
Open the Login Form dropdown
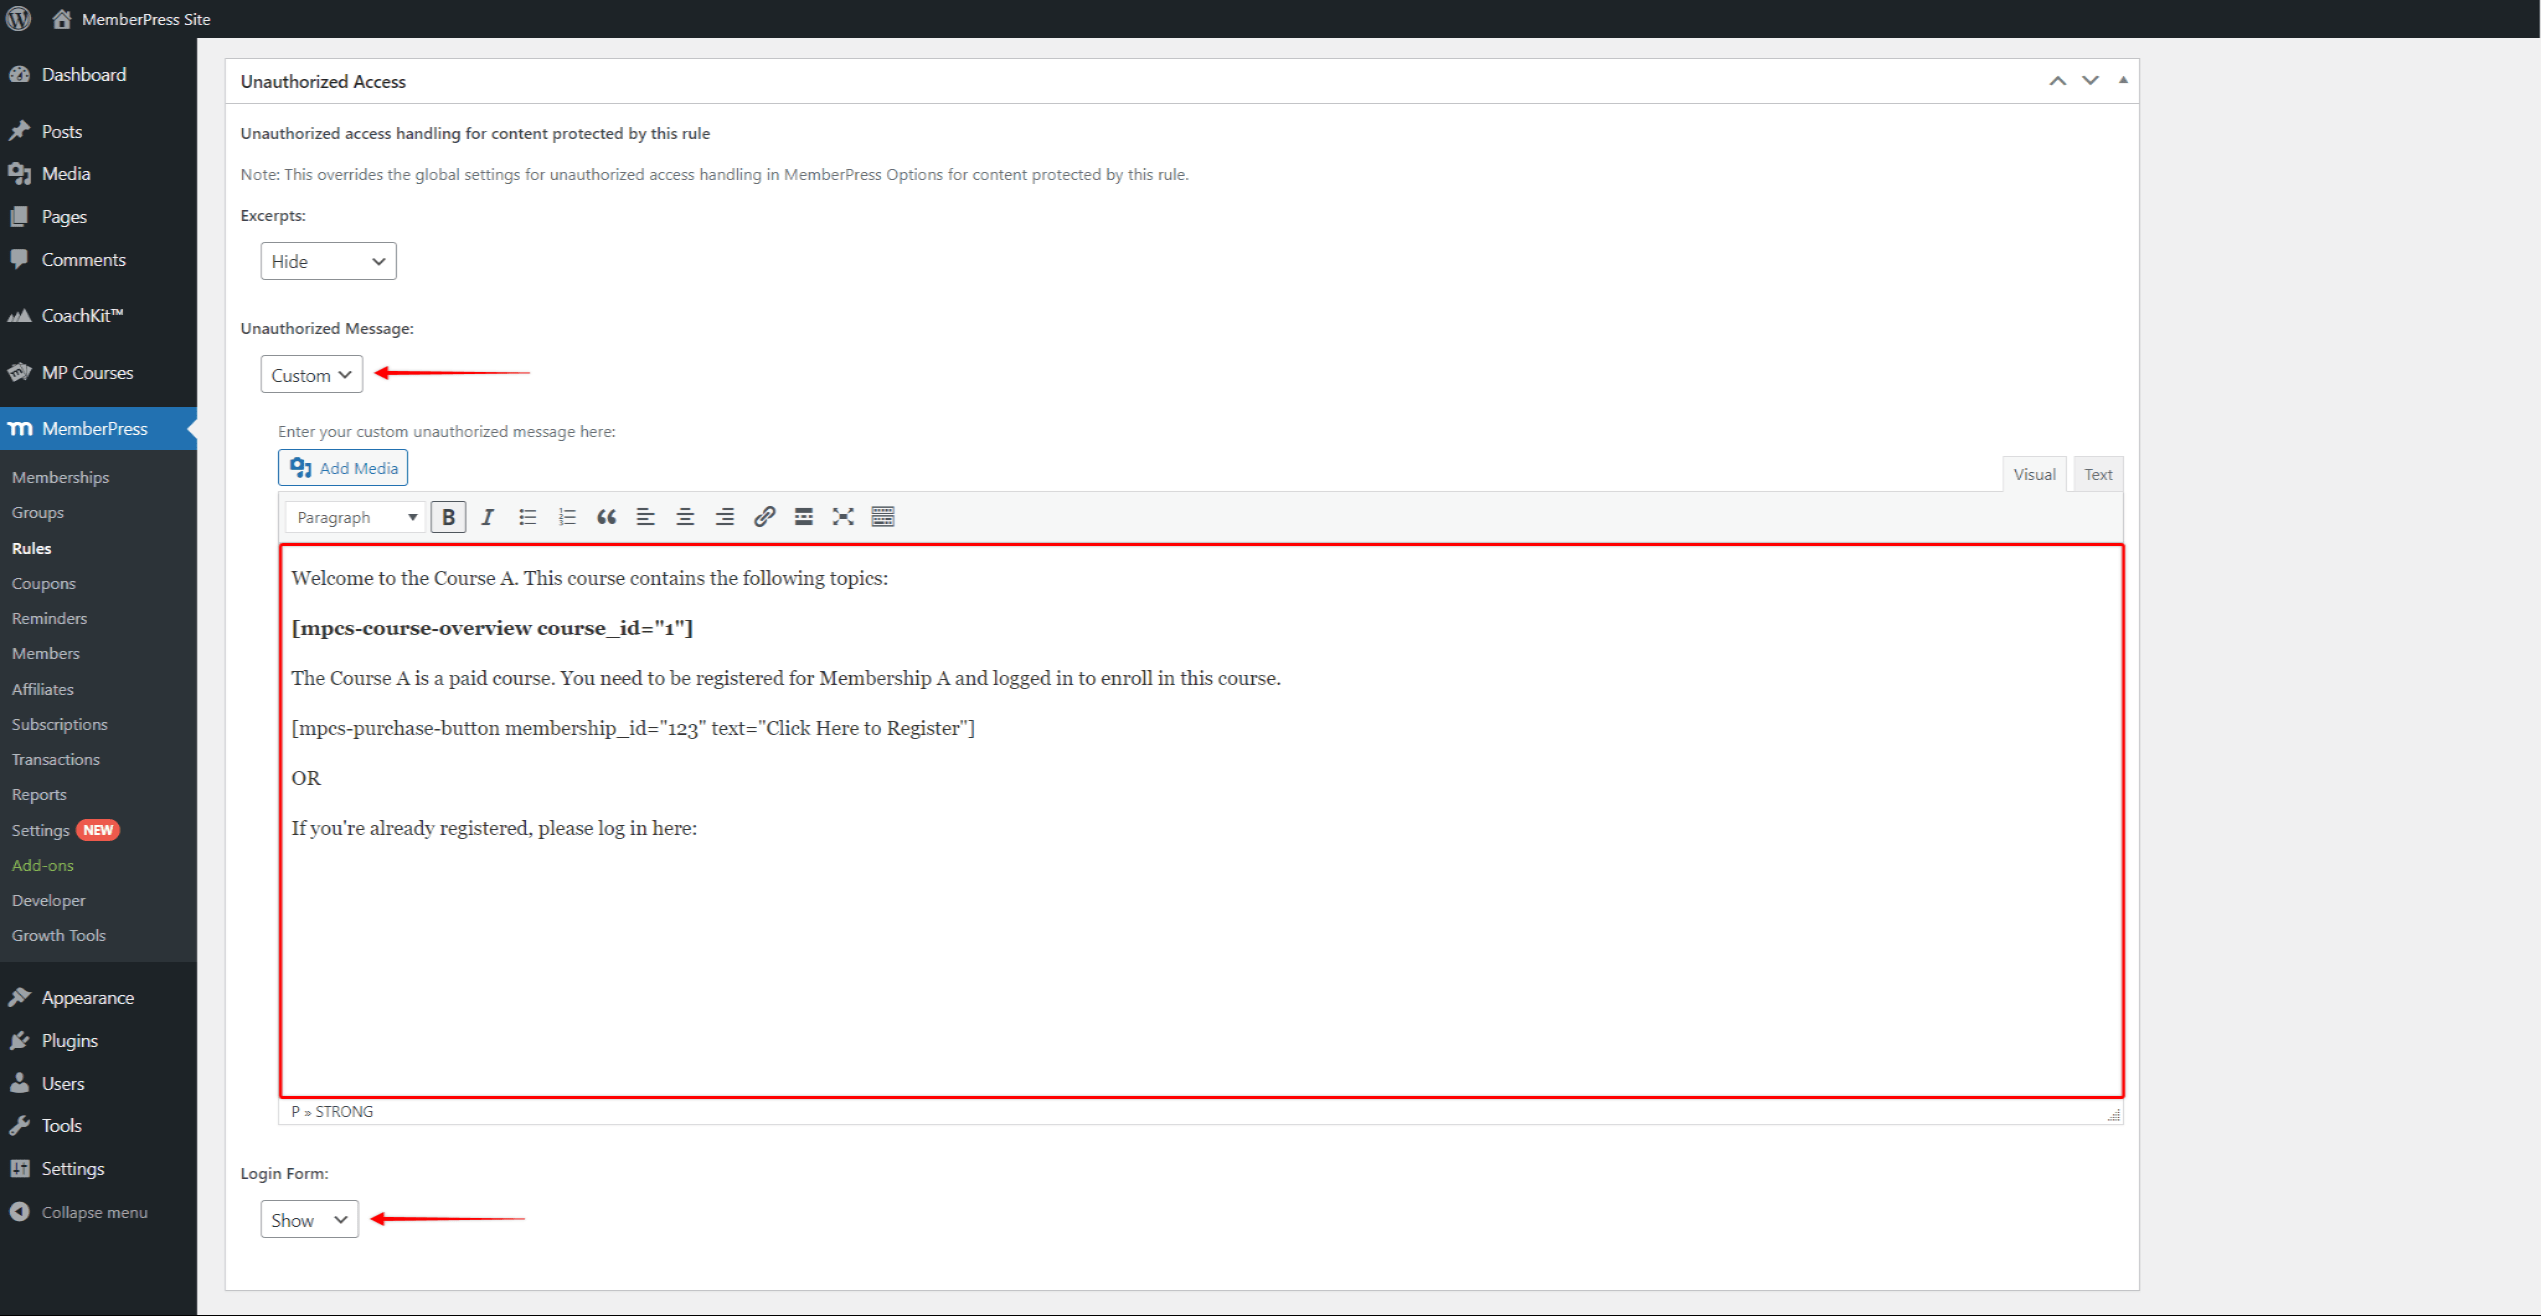coord(309,1219)
